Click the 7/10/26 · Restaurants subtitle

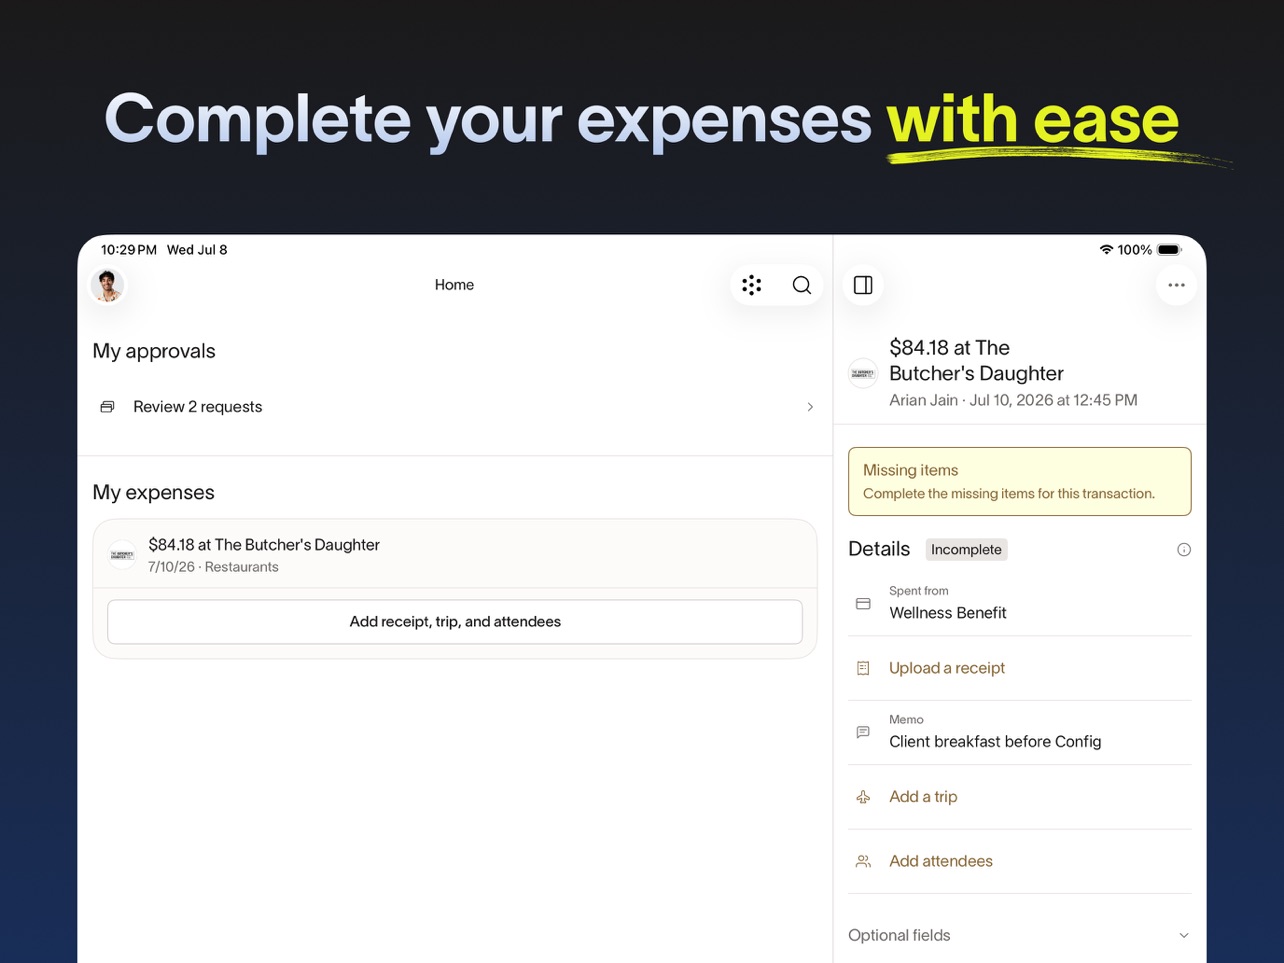pyautogui.click(x=213, y=567)
